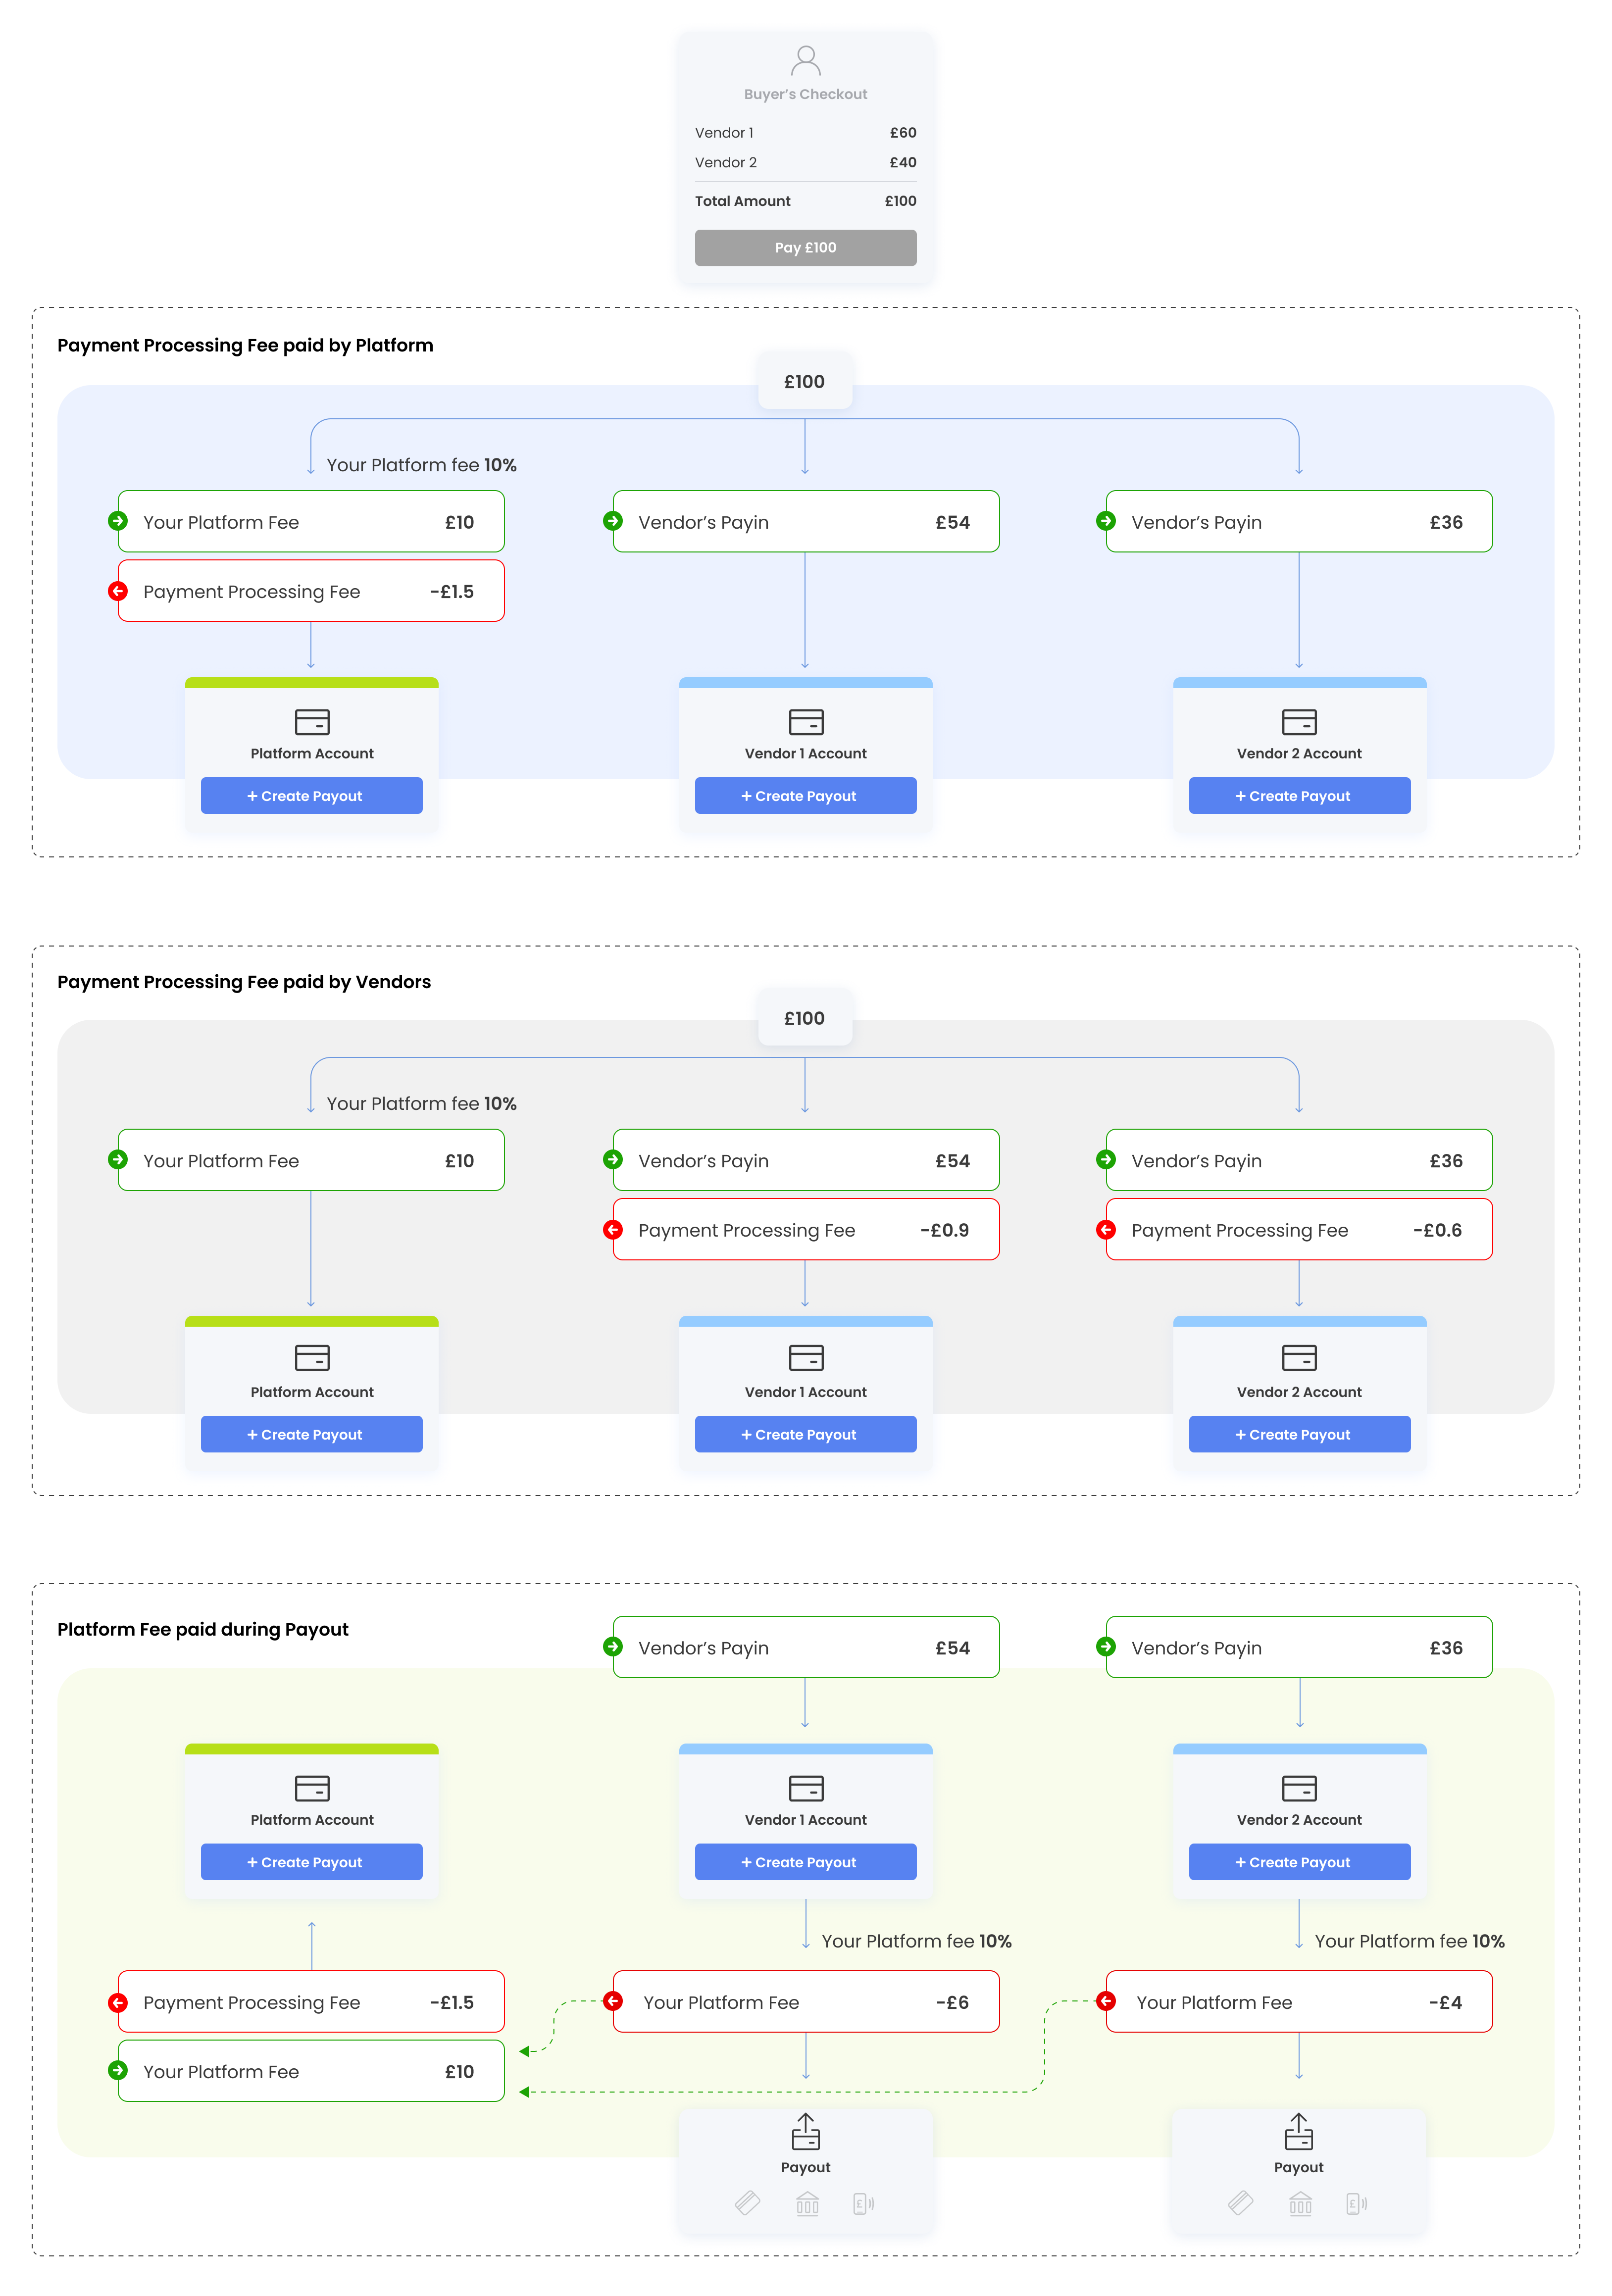Image resolution: width=1612 pixels, height=2296 pixels.
Task: Click the 'Payment Processing Fee paid by Vendors' heading
Action: coord(244,982)
